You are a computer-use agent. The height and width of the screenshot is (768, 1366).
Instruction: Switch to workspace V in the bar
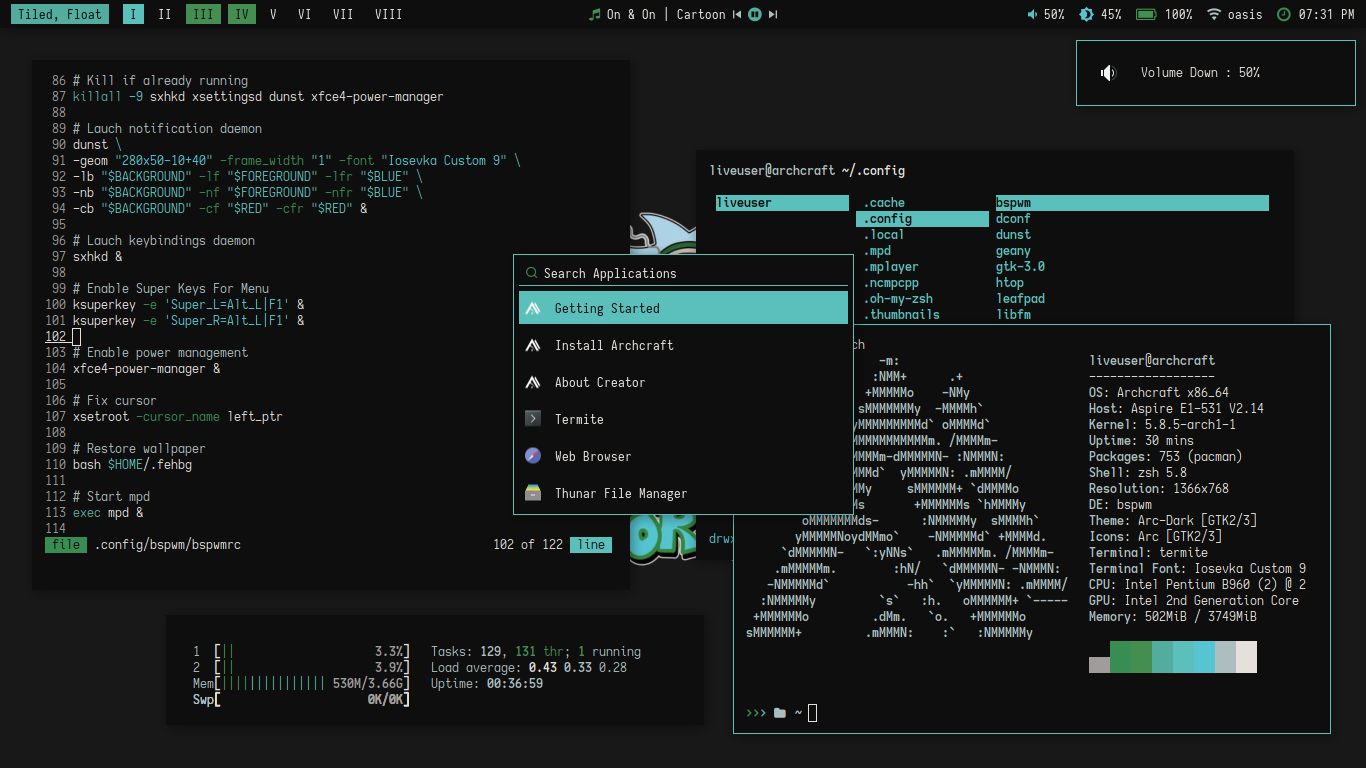click(273, 14)
